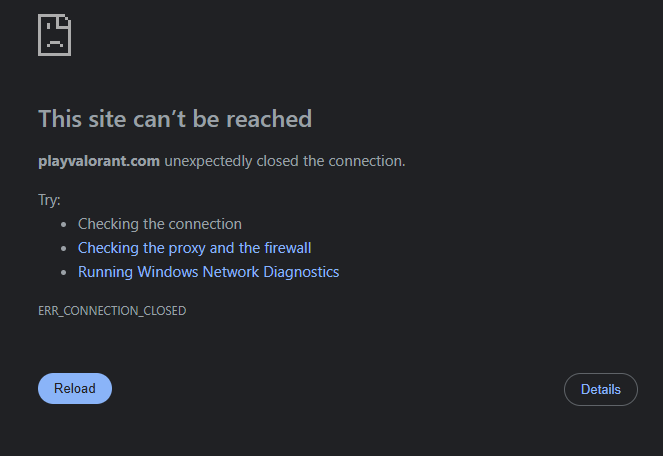This screenshot has height=456, width=663.
Task: Select the playvalorant.com domain text
Action: point(99,161)
